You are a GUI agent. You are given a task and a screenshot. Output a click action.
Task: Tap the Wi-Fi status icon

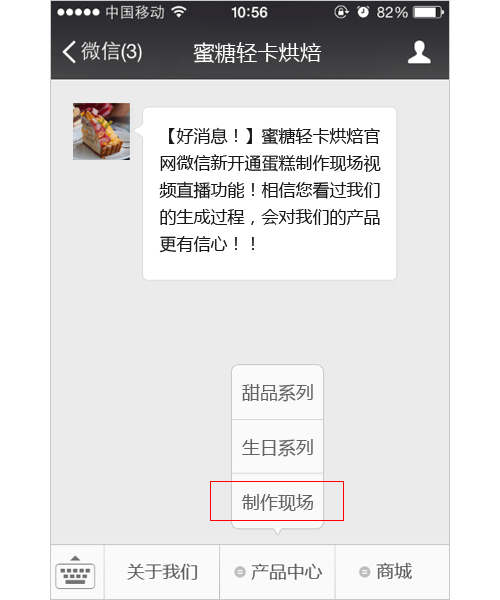pyautogui.click(x=179, y=12)
